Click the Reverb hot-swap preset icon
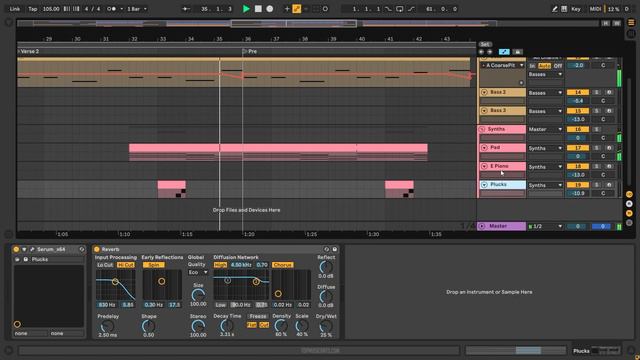This screenshot has height=360, width=640. tap(326, 249)
